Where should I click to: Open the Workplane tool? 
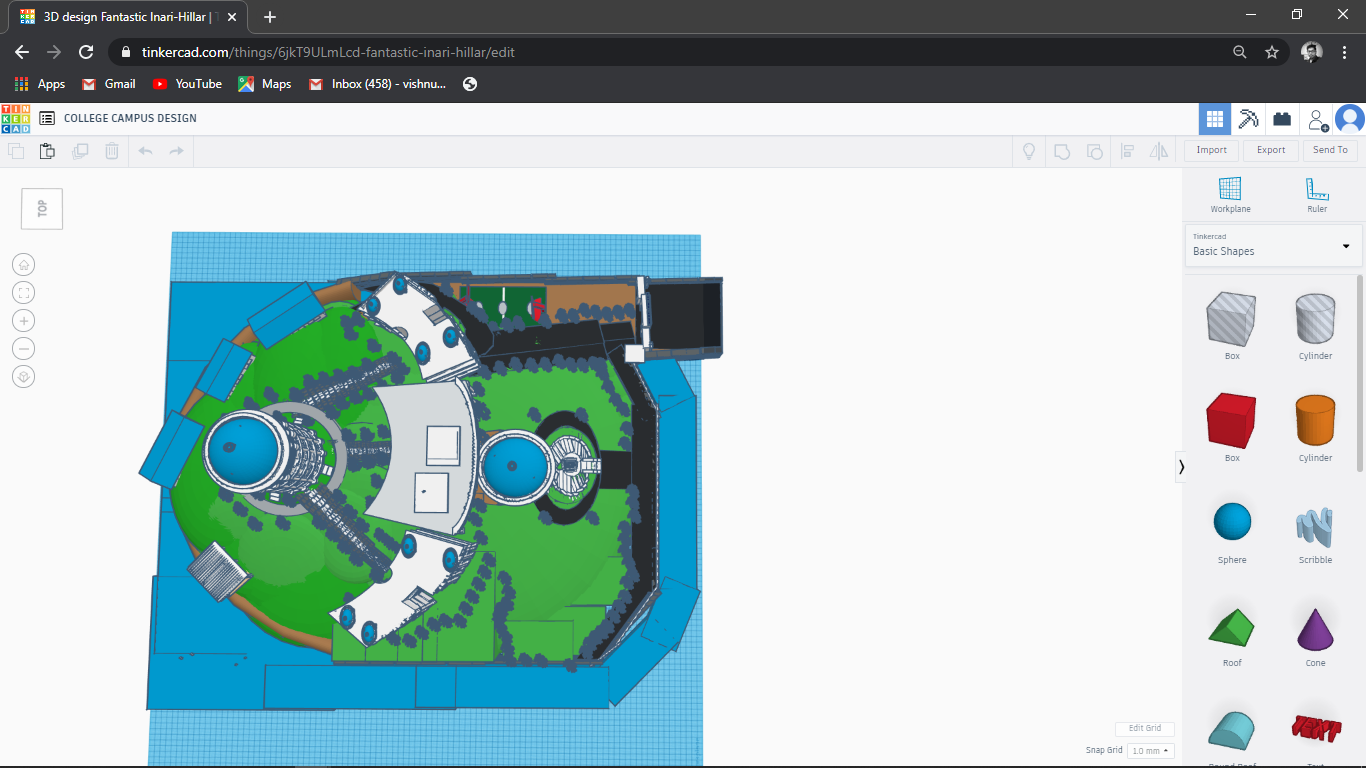pos(1230,192)
